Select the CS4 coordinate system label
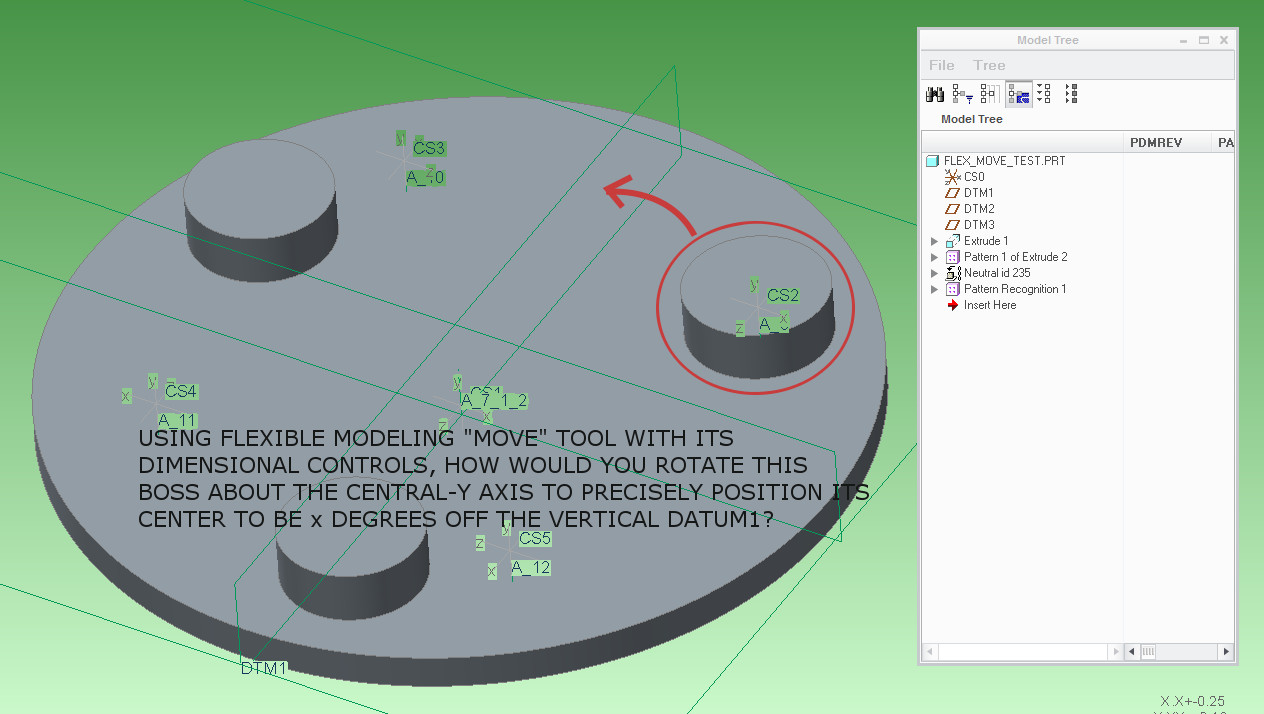Screen dimensions: 1264x714 181,391
